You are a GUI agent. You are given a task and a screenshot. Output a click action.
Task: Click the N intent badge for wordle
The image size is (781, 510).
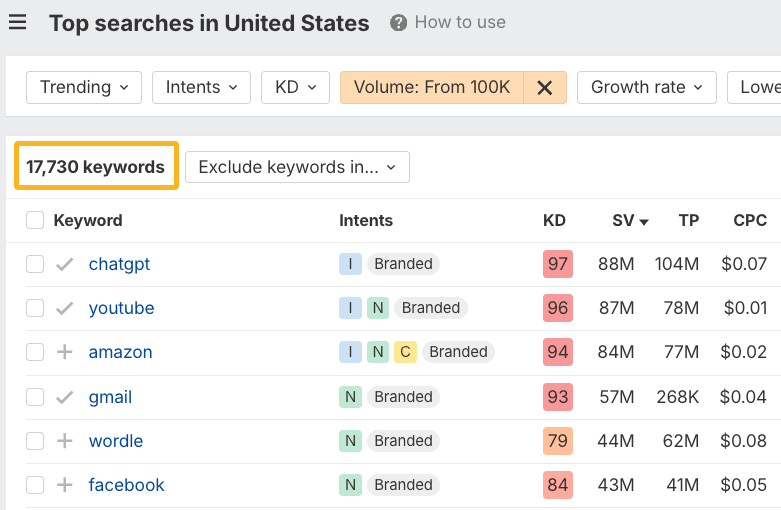click(350, 441)
